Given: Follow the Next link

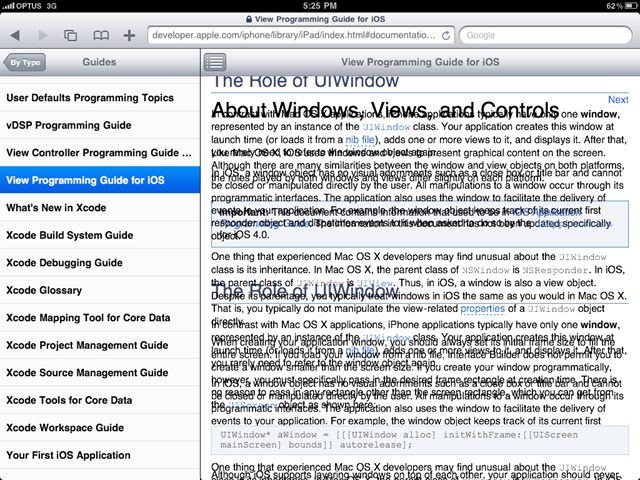Looking at the screenshot, I should coord(618,100).
